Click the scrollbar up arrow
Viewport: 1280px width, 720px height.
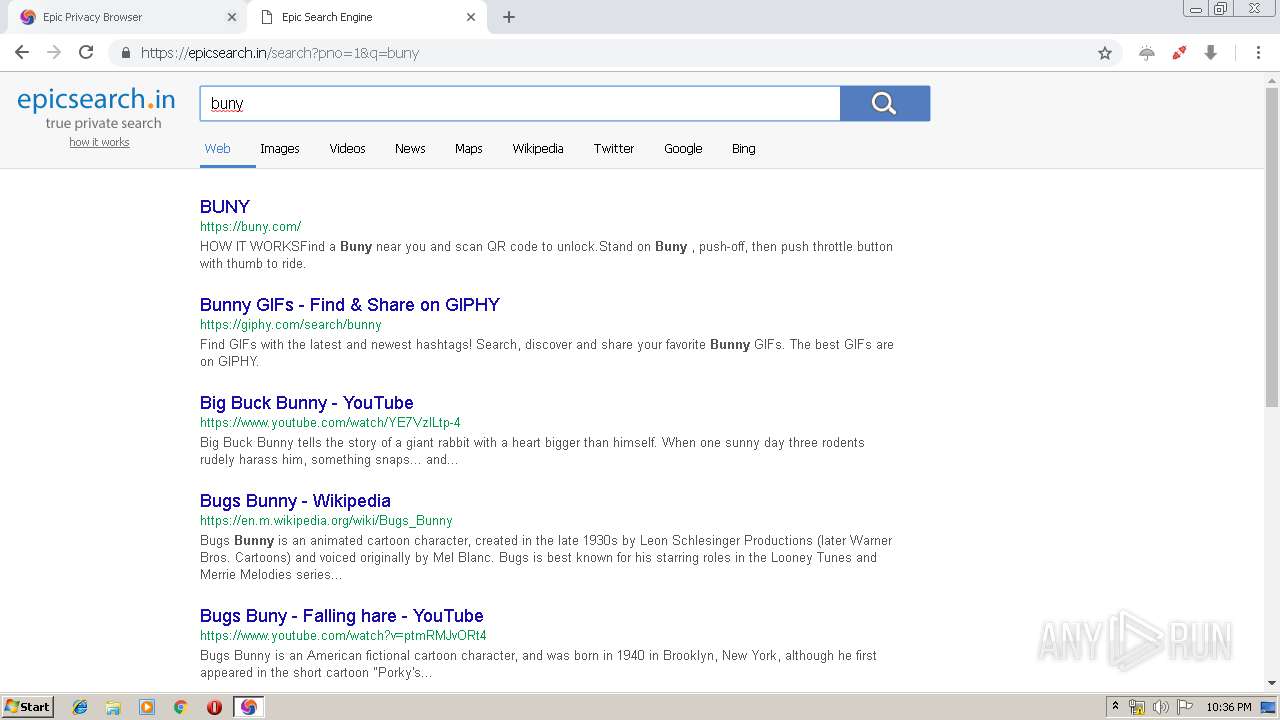(1272, 80)
